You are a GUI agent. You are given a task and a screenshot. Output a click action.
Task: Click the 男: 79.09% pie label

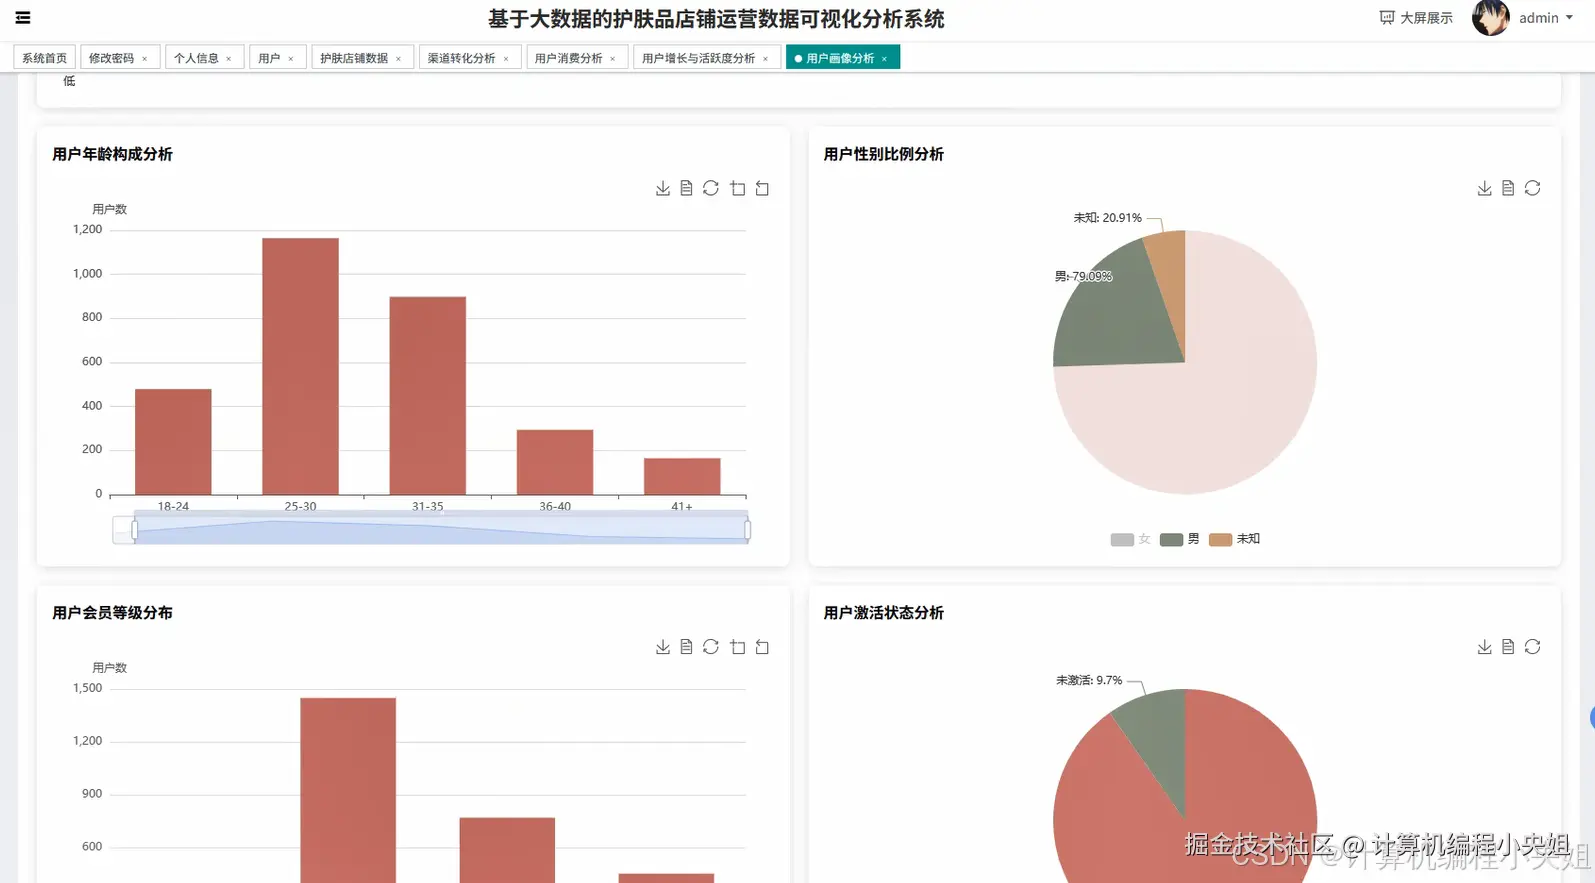[1083, 277]
